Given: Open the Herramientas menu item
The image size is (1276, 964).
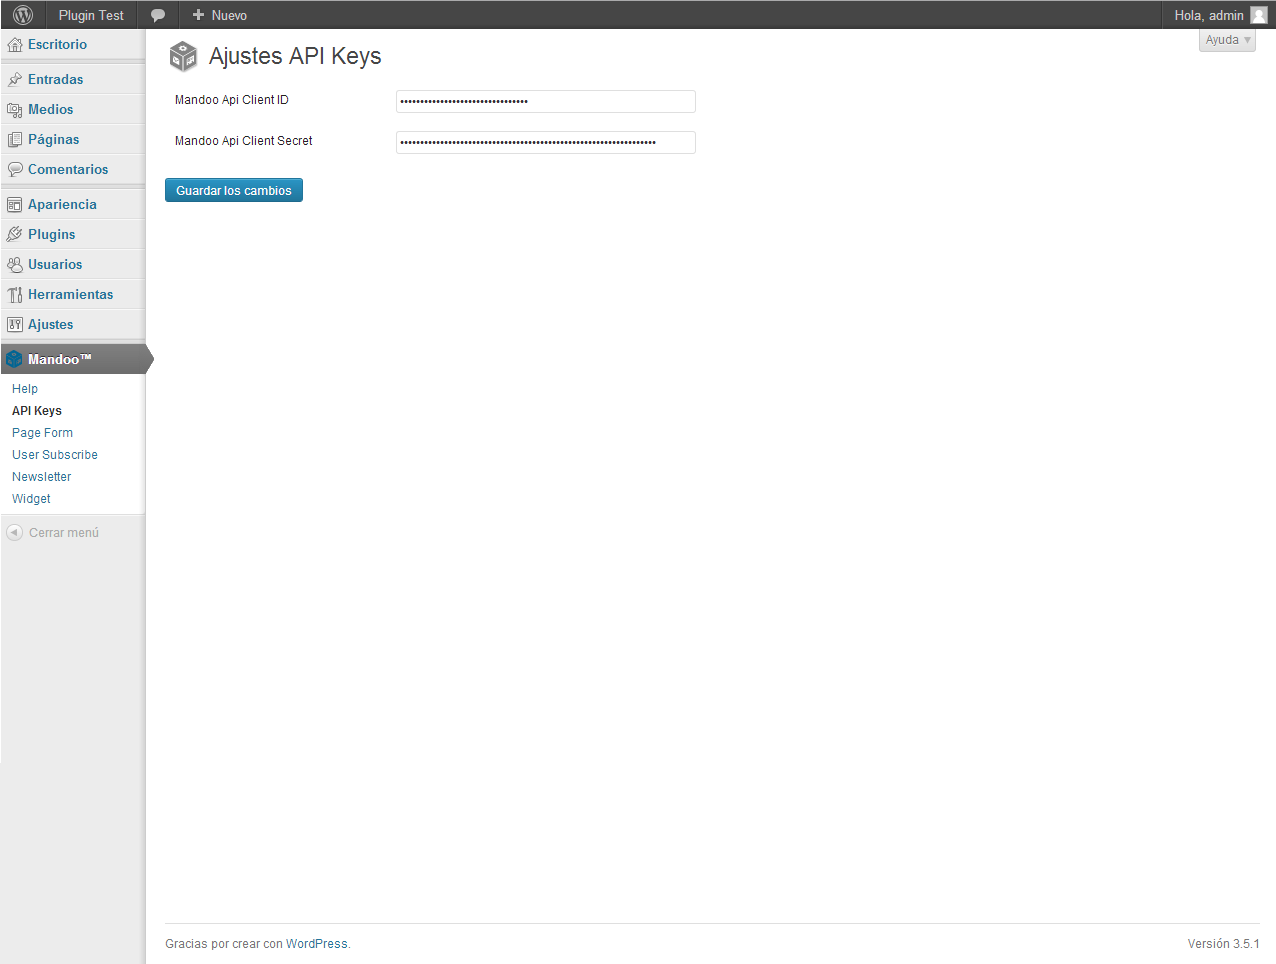Looking at the screenshot, I should tap(70, 295).
